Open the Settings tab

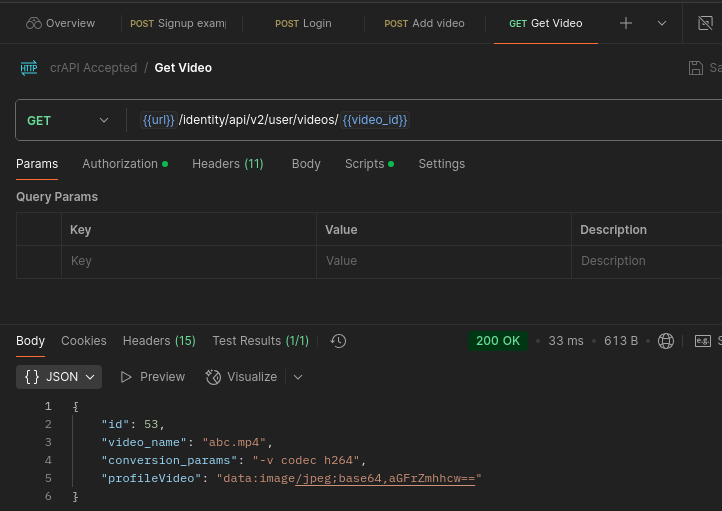(442, 164)
